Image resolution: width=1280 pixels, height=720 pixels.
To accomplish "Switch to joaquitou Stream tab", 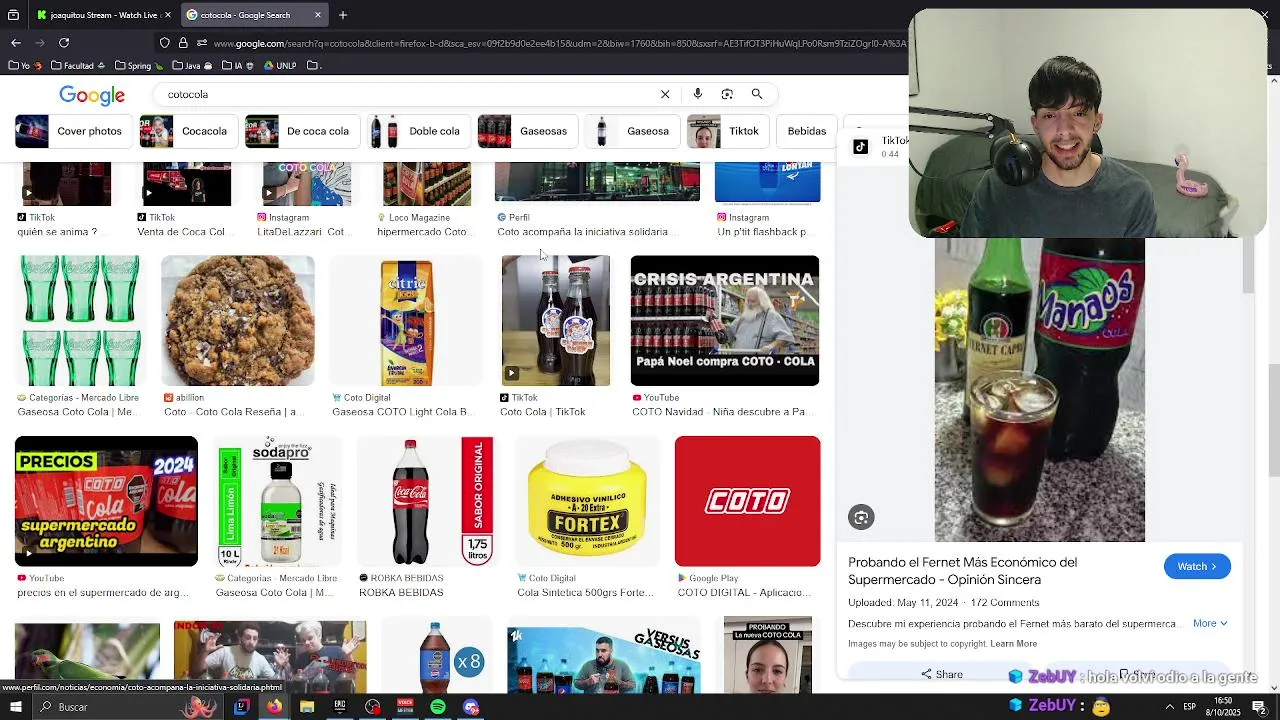I will [x=104, y=15].
